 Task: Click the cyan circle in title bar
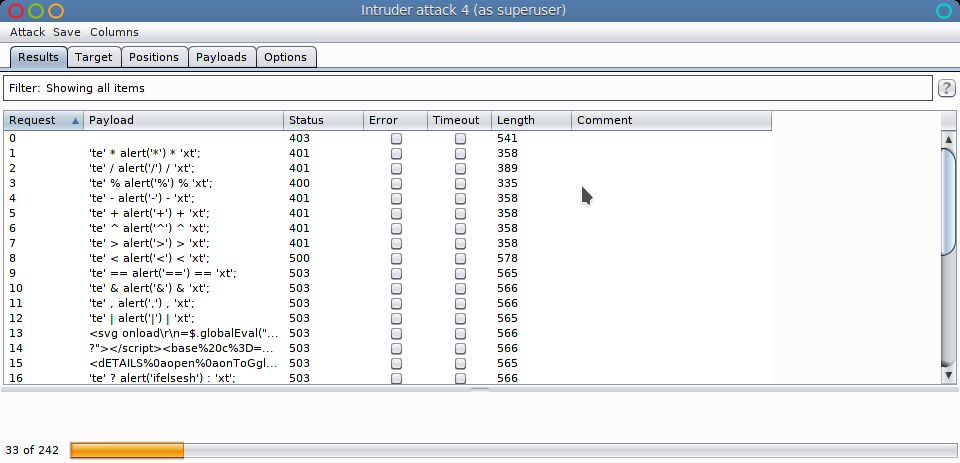coord(944,10)
